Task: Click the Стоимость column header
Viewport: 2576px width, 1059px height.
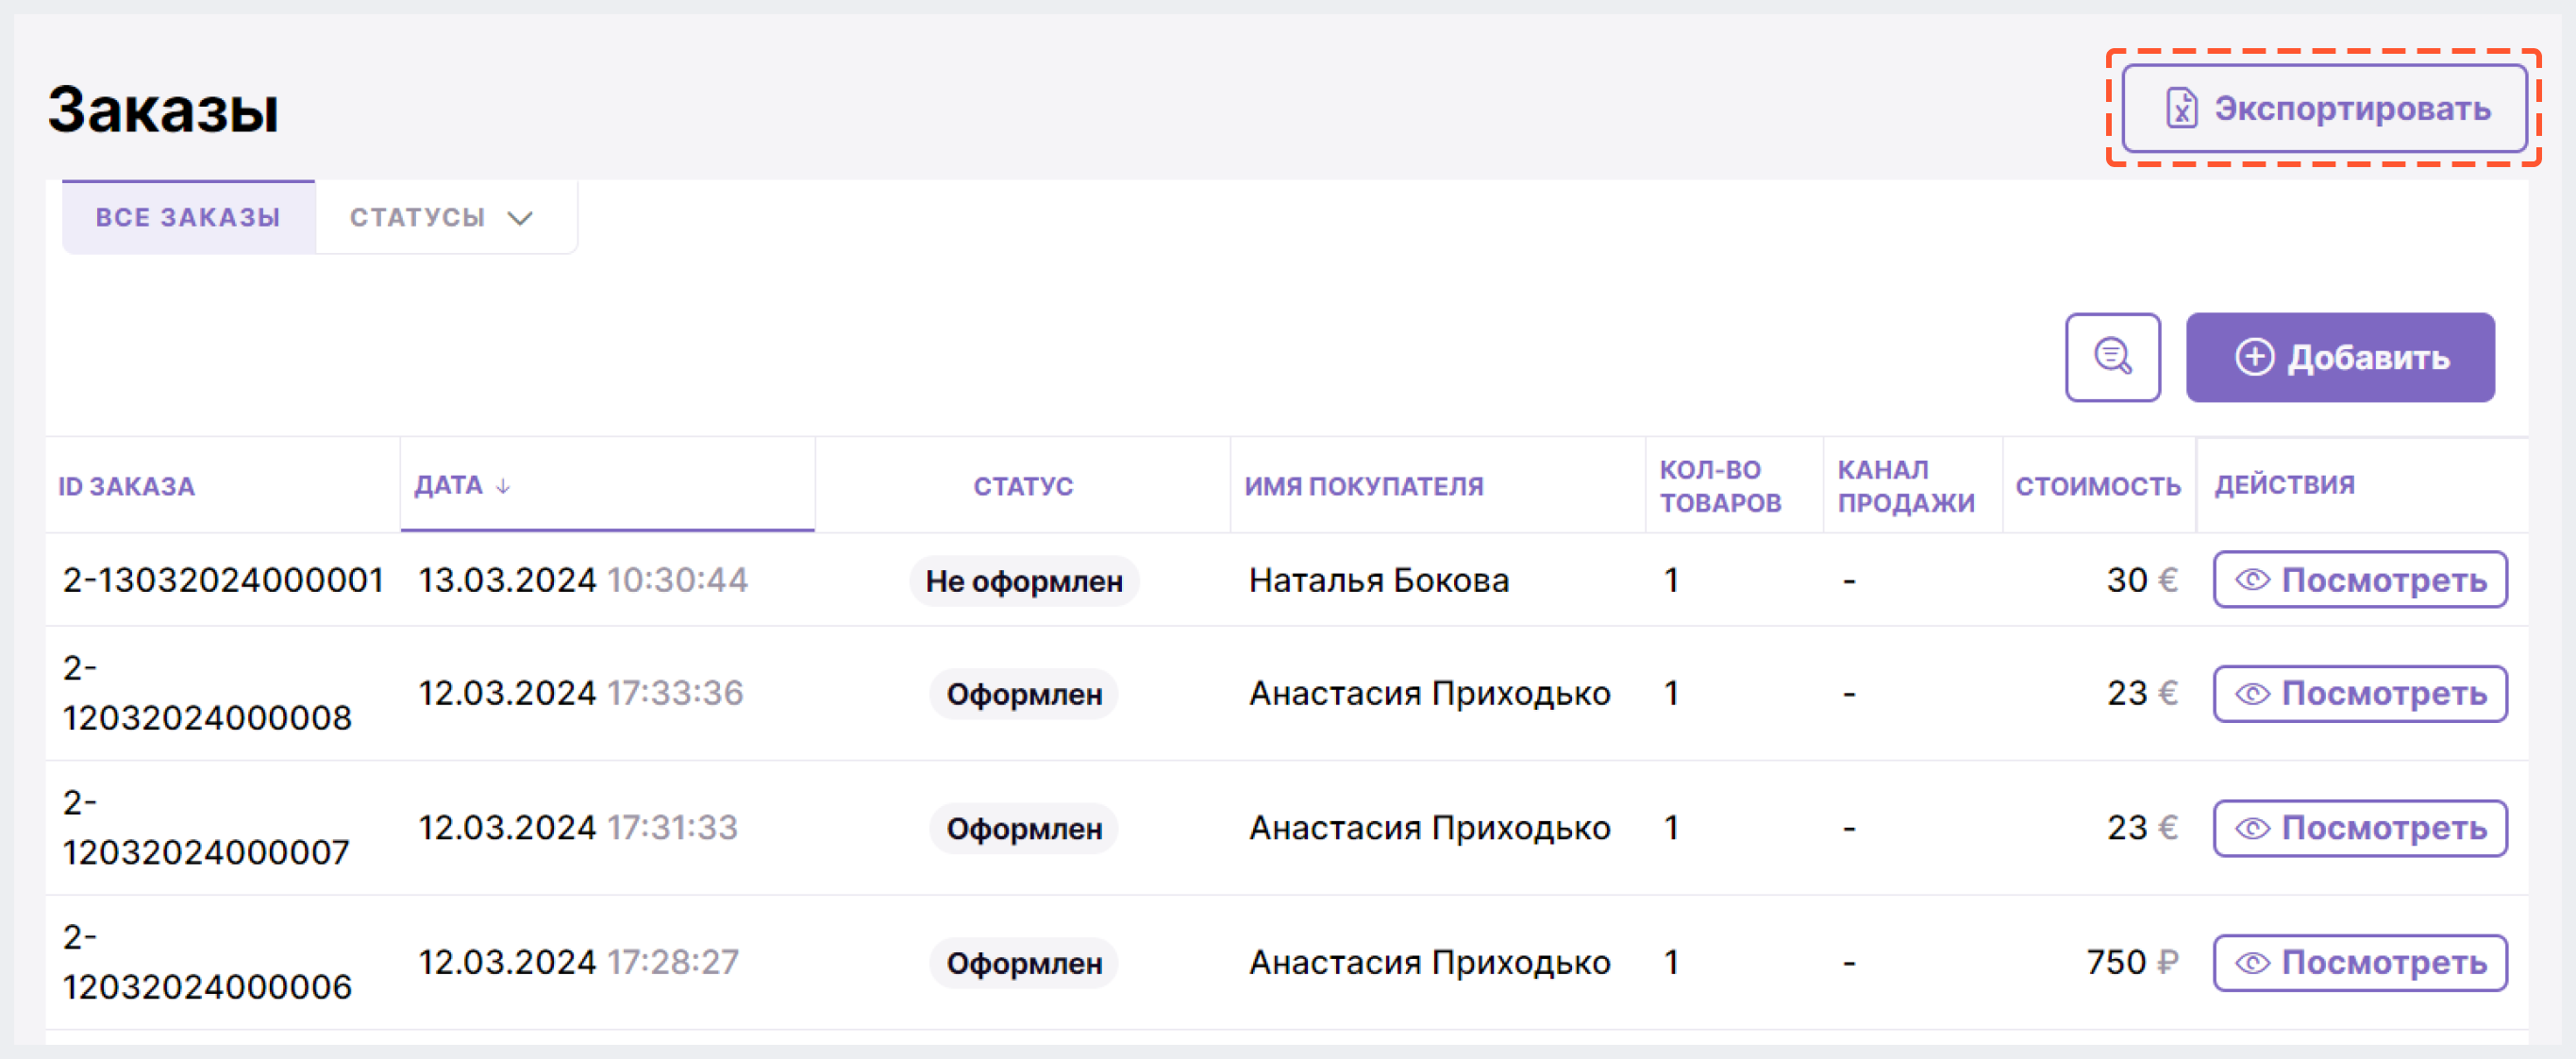Action: point(2097,486)
